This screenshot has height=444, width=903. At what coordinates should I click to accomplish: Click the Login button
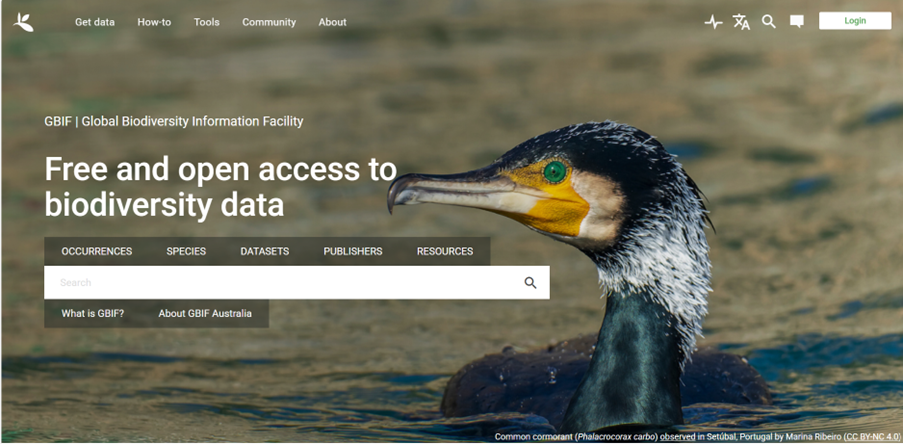click(855, 21)
